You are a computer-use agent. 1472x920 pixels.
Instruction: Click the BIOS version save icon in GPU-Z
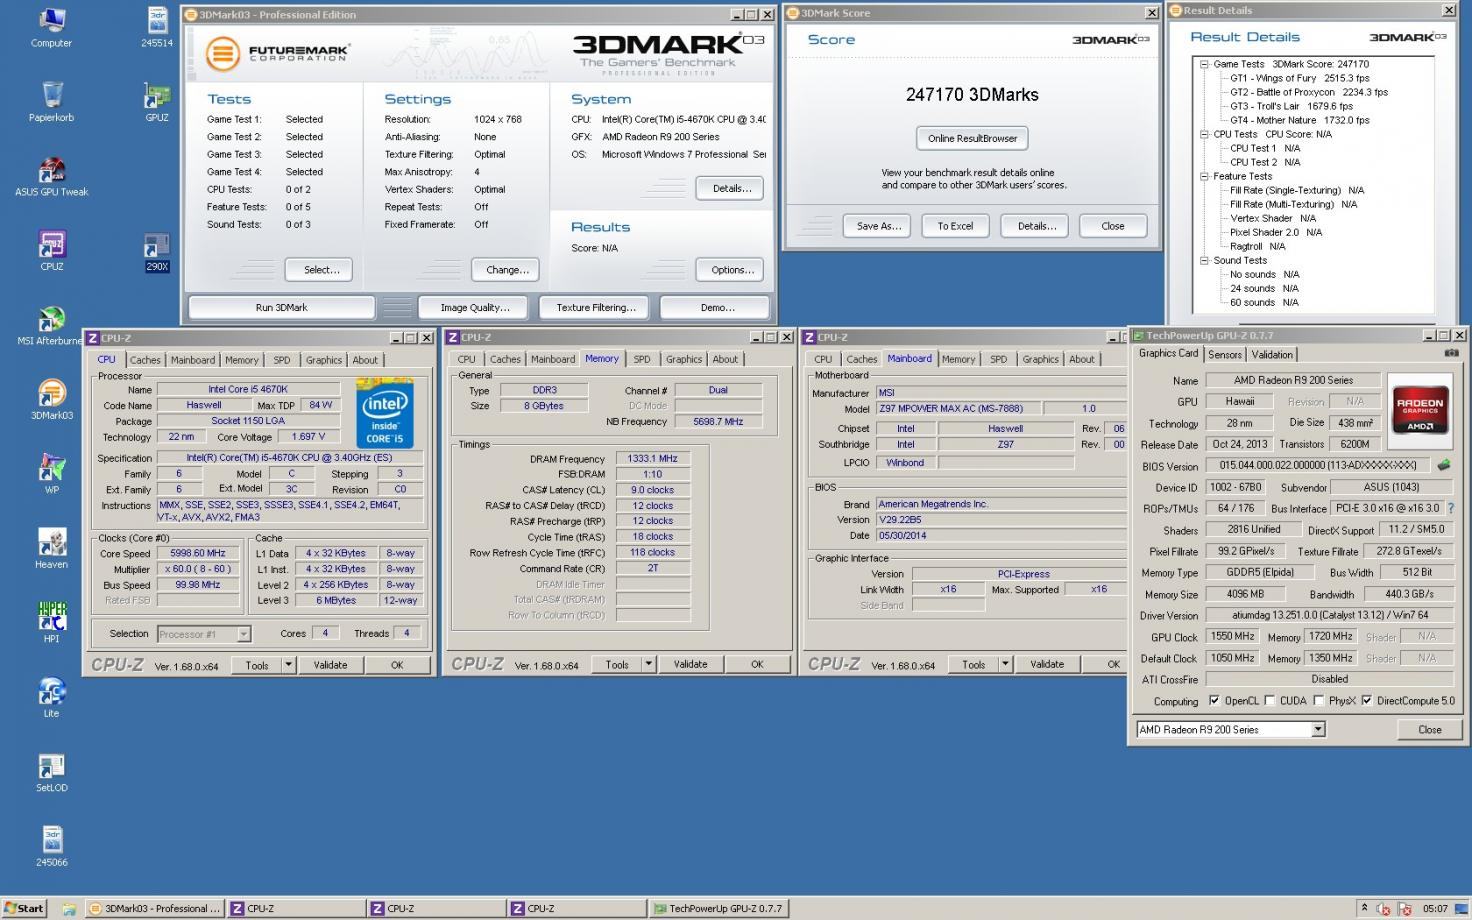(1443, 465)
